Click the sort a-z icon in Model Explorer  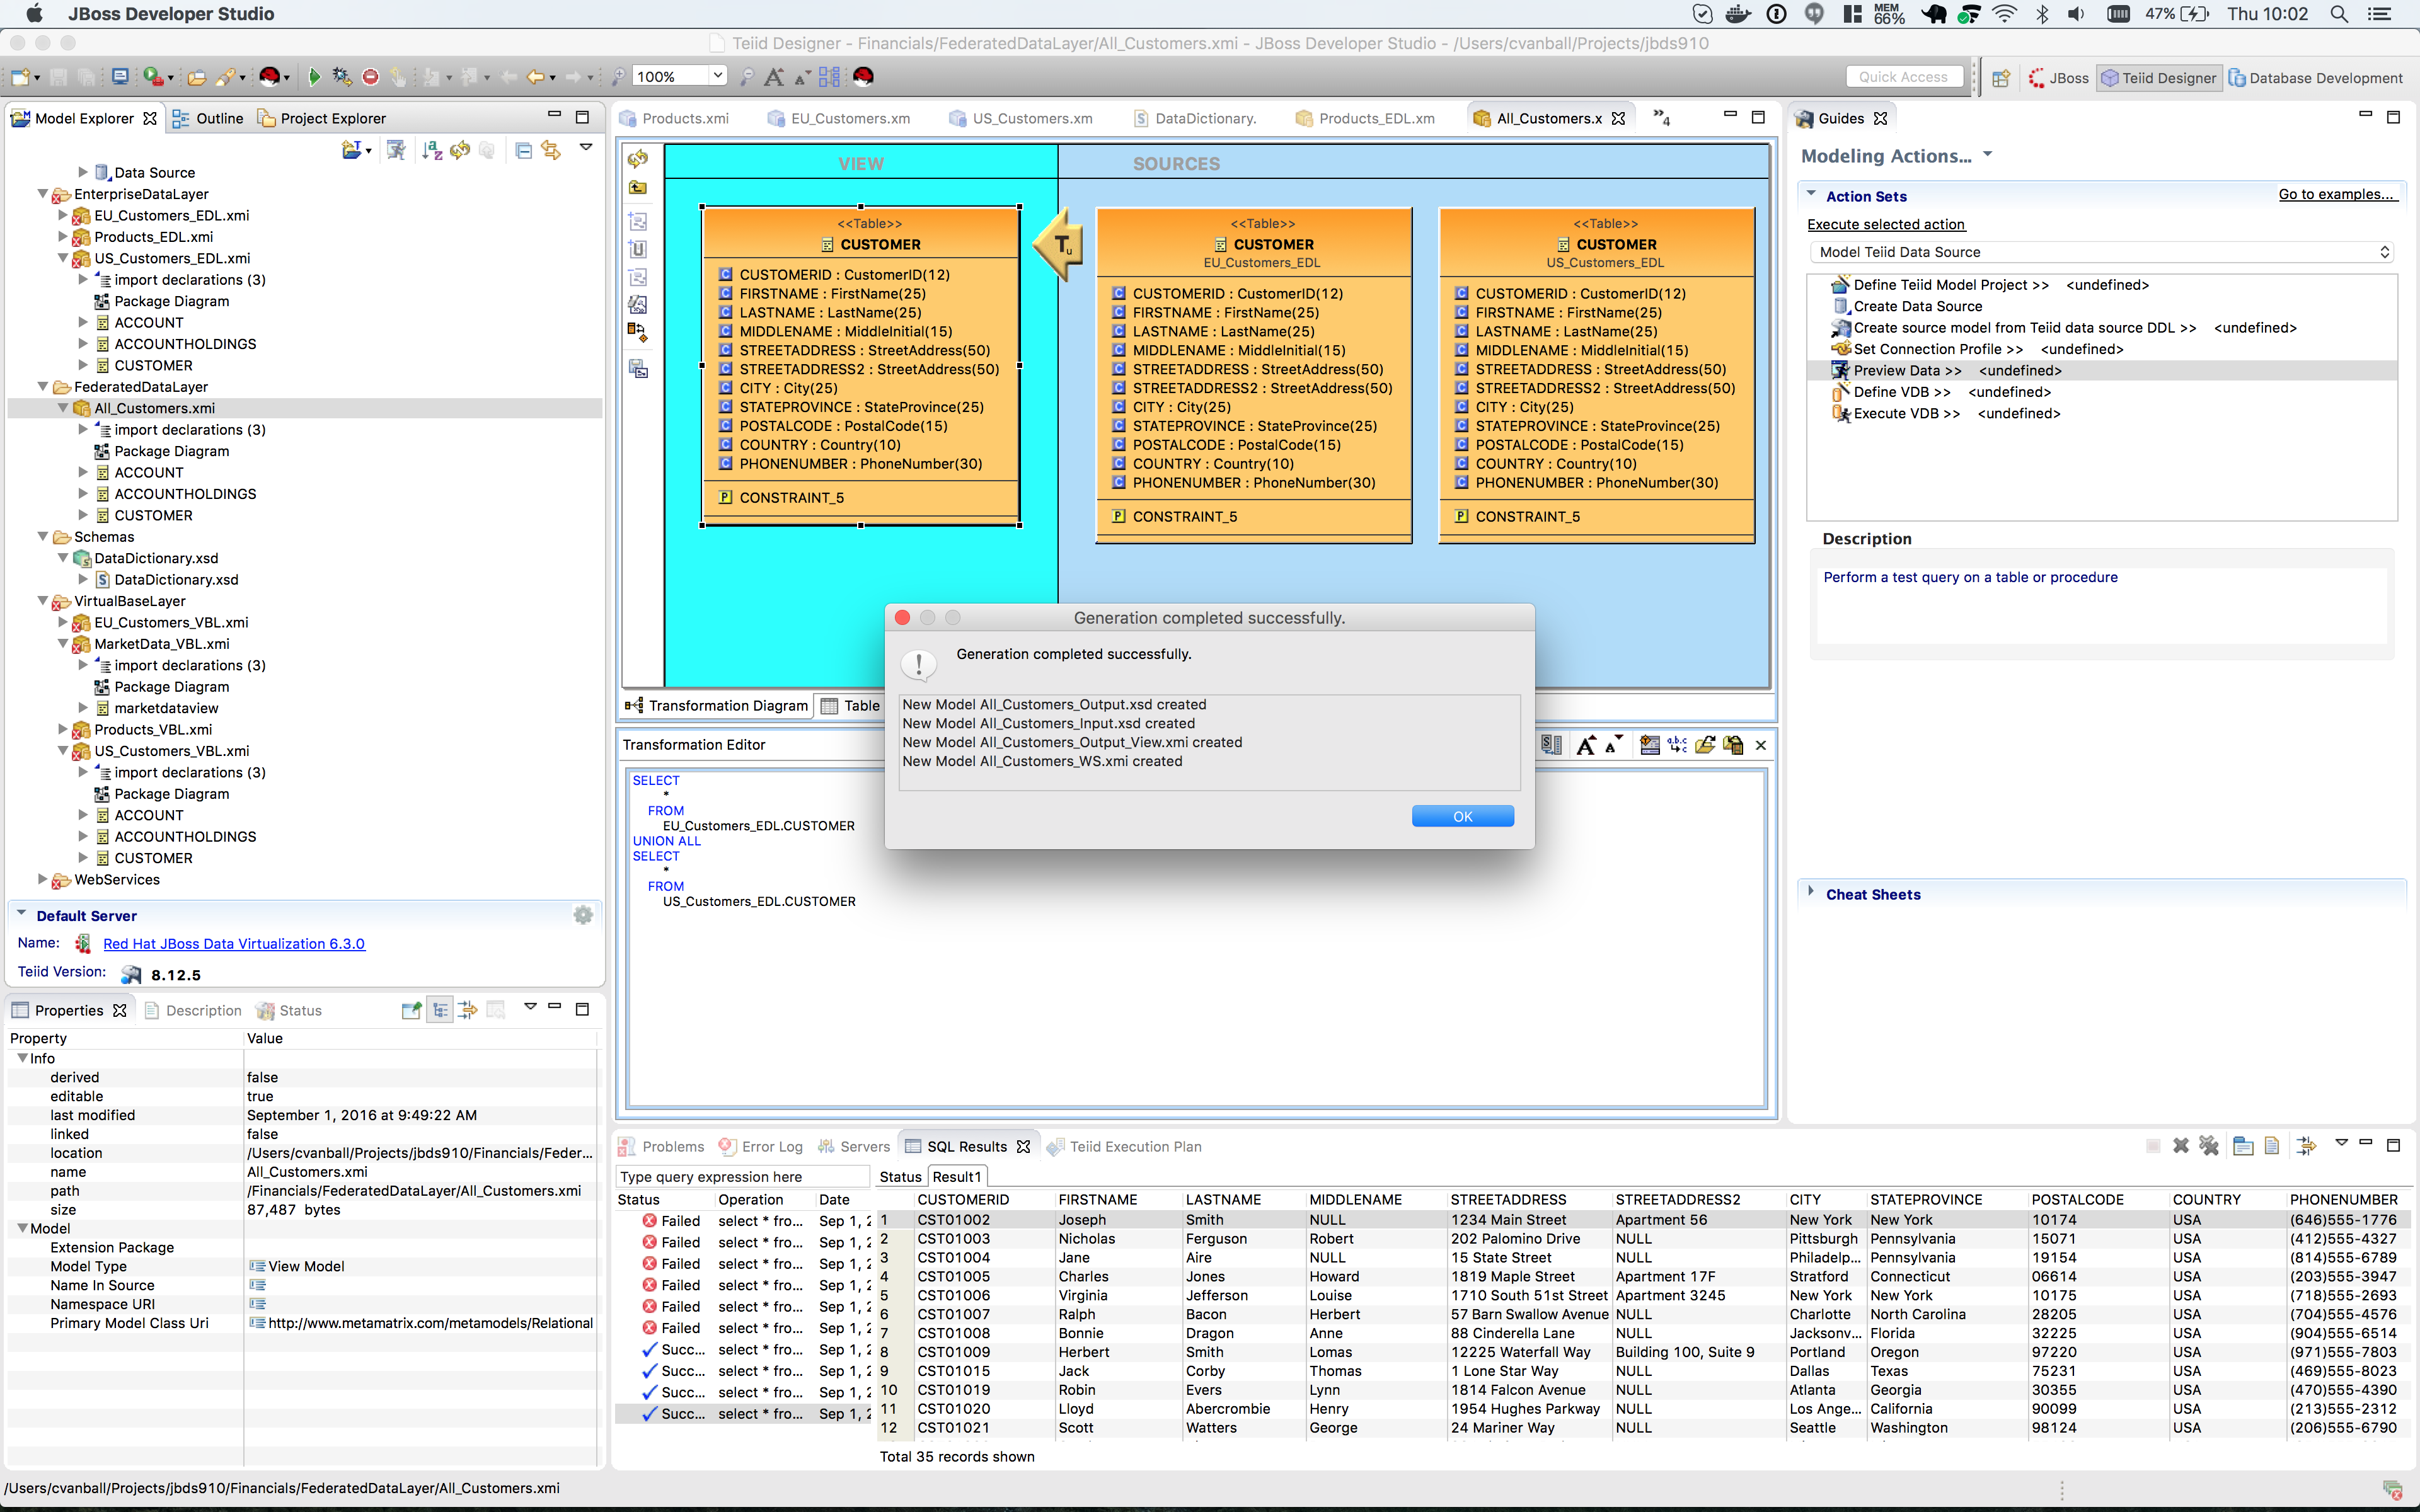[x=431, y=151]
